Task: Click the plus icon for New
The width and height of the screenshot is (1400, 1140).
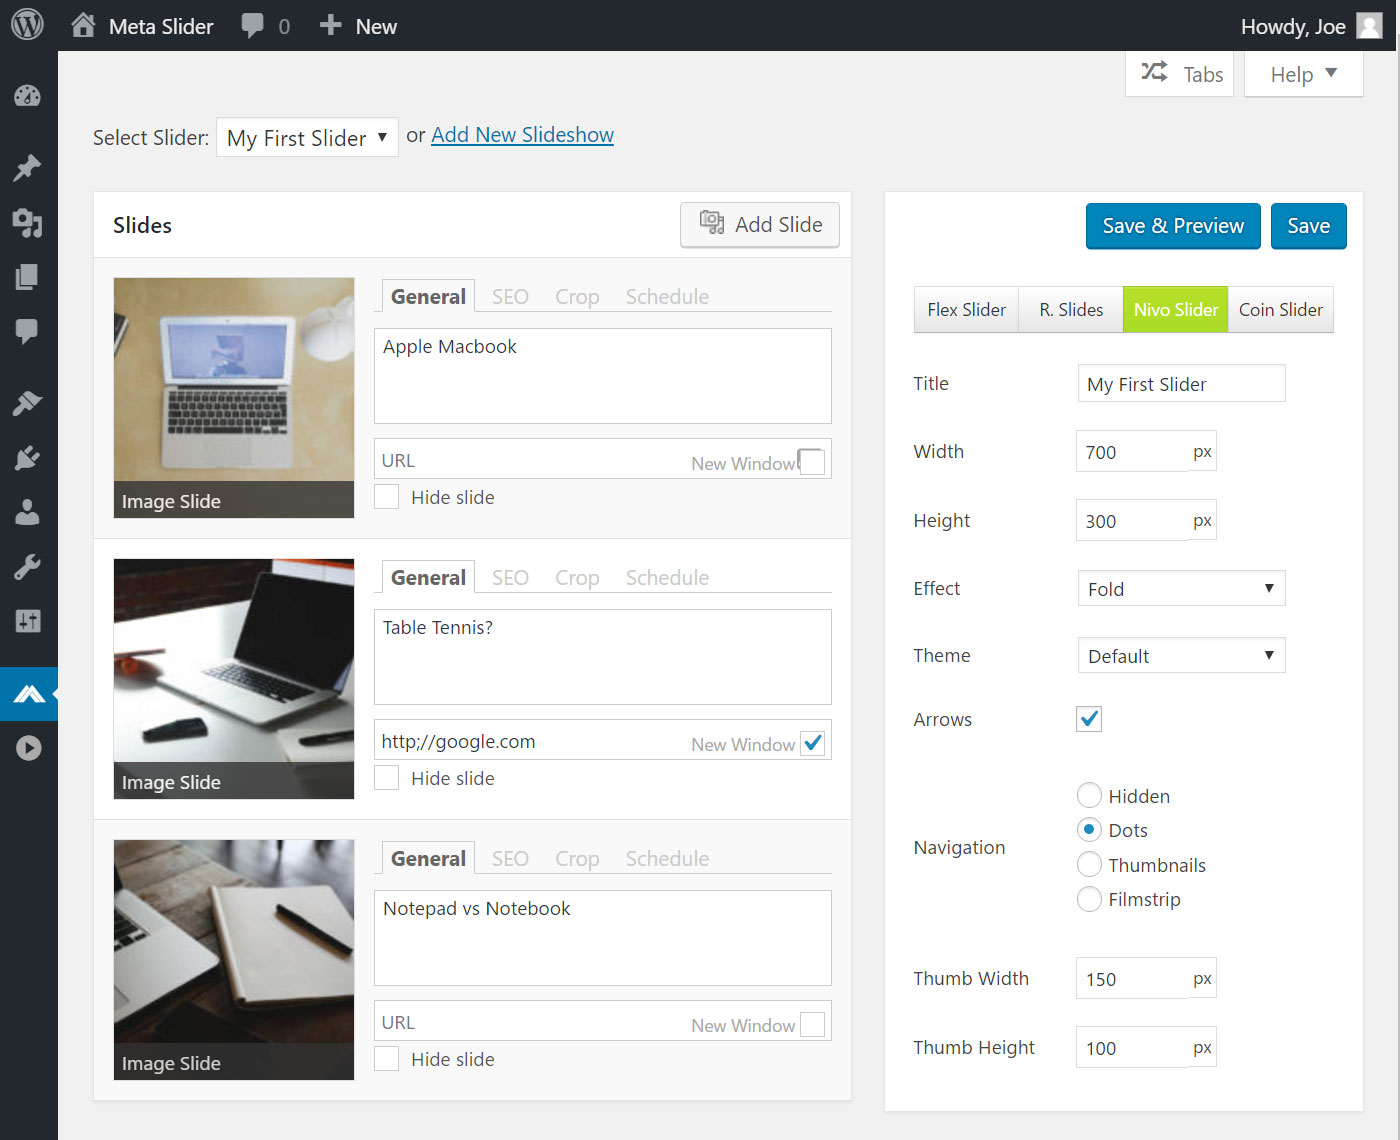Action: click(x=330, y=25)
